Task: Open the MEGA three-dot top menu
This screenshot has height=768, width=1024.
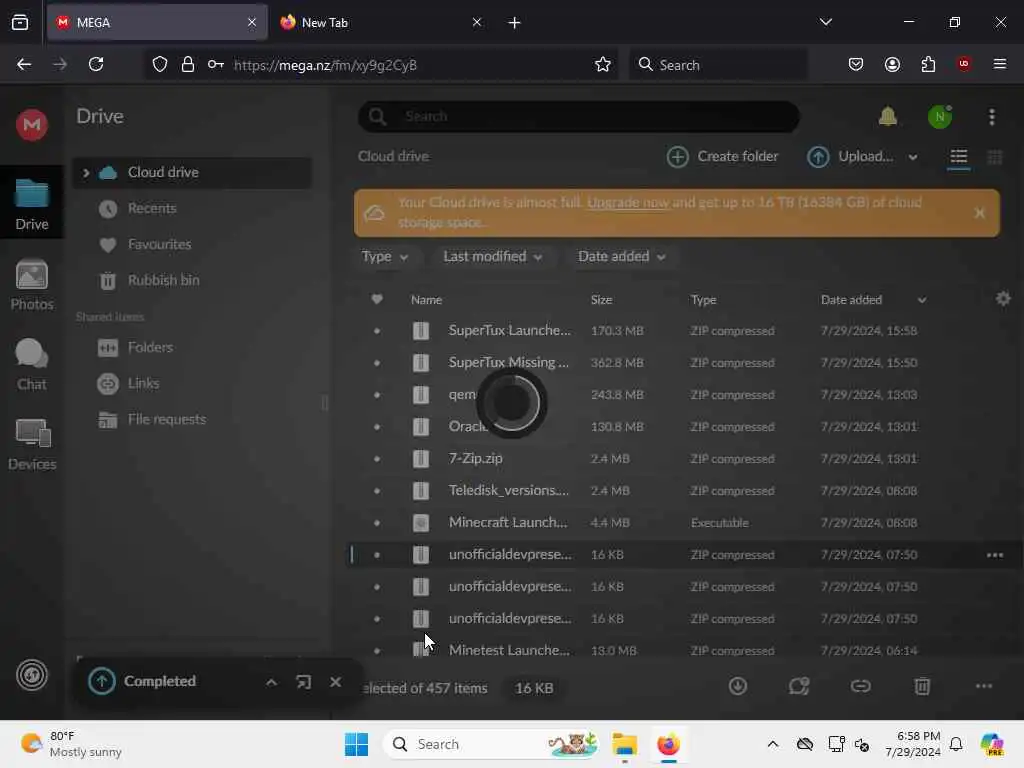Action: click(991, 117)
